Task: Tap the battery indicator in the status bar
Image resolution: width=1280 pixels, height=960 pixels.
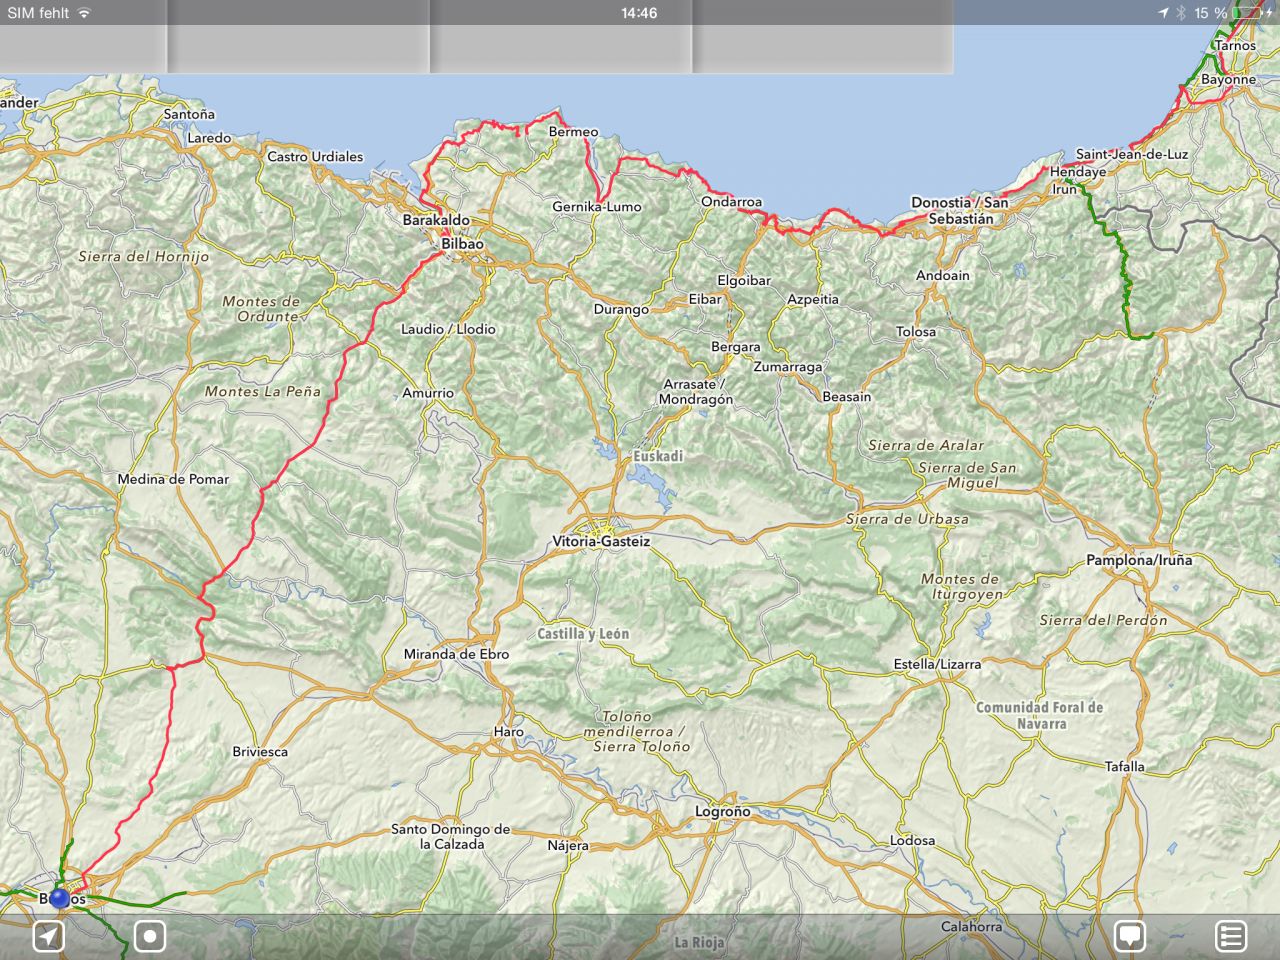Action: [1248, 13]
